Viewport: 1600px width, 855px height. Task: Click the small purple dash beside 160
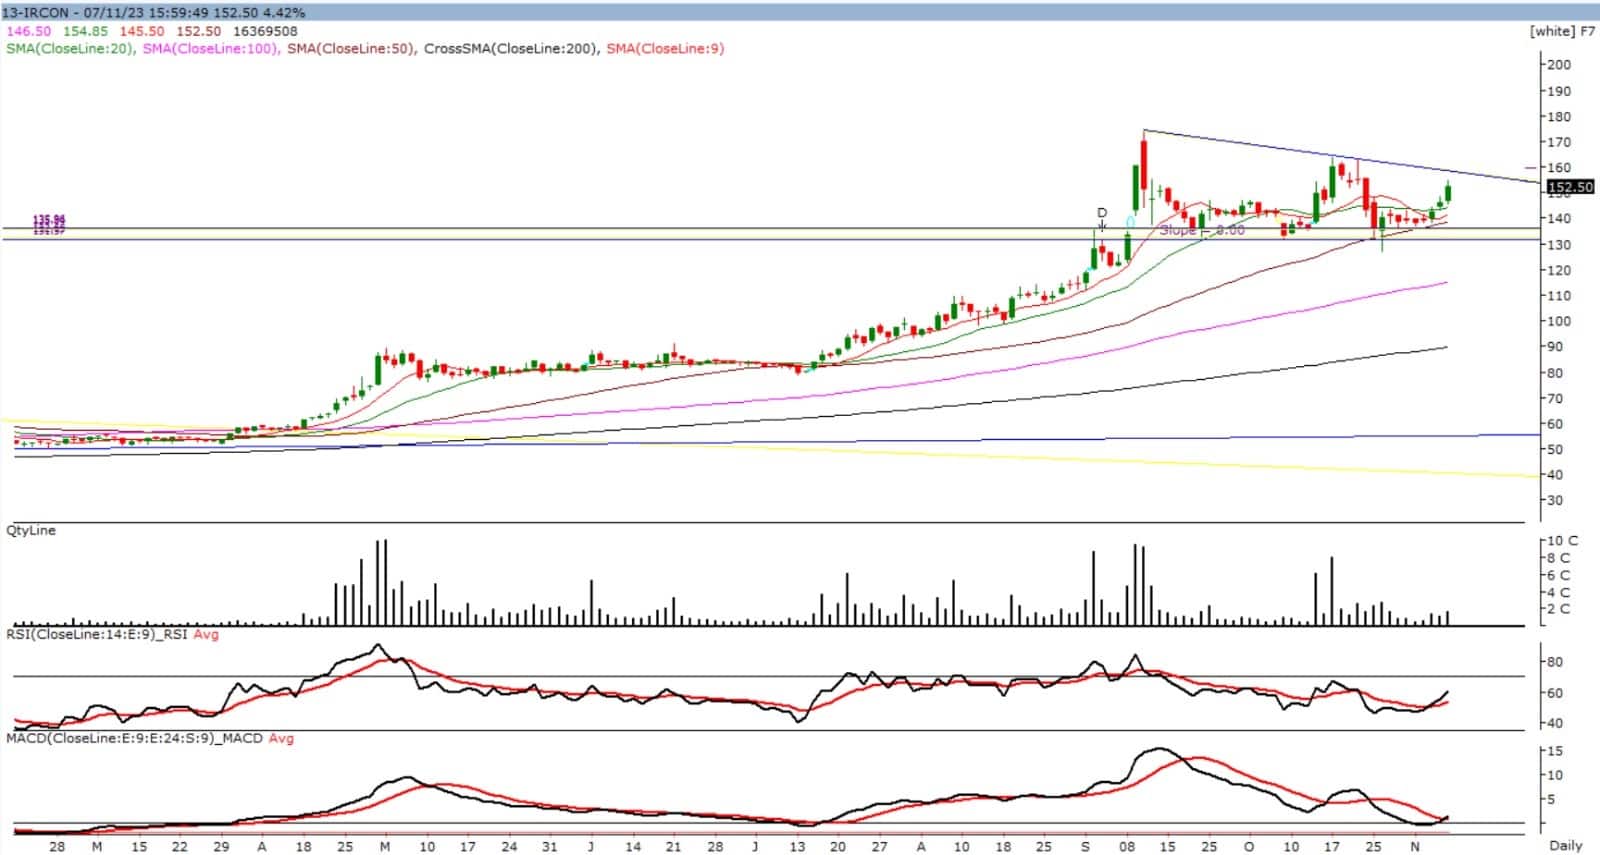[x=1530, y=168]
